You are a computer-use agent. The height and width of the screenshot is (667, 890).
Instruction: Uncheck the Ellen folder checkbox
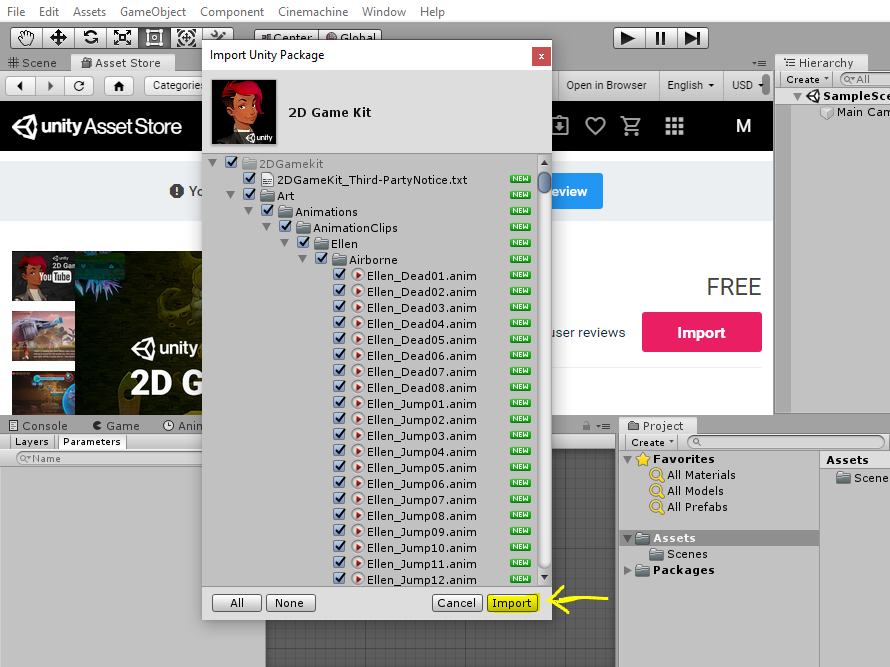(304, 242)
